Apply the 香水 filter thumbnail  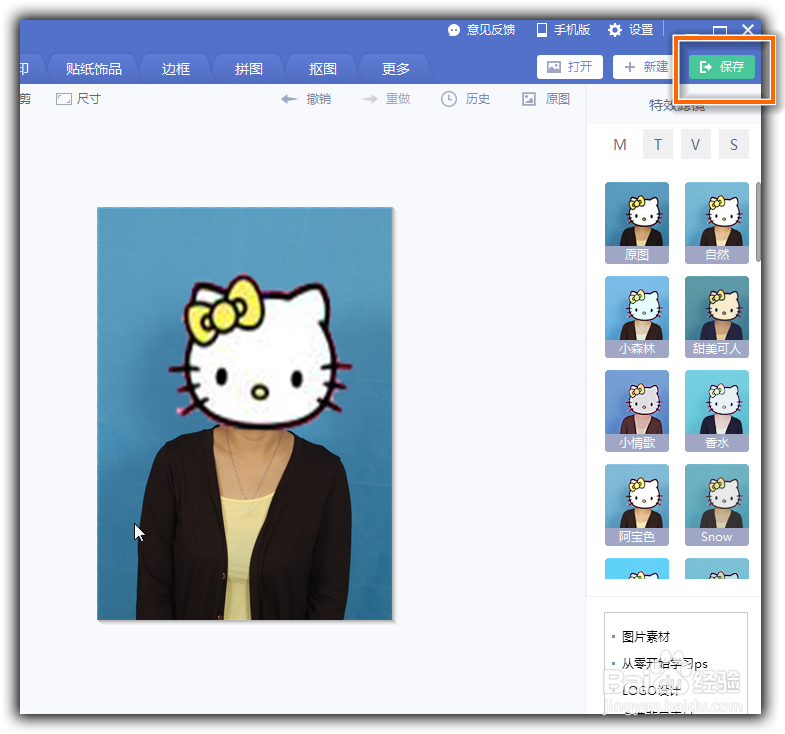(717, 411)
